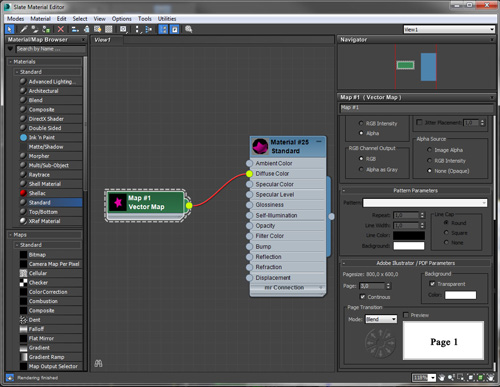Open the Page Transition Mode dropdown
The height and width of the screenshot is (387, 500).
tap(381, 319)
